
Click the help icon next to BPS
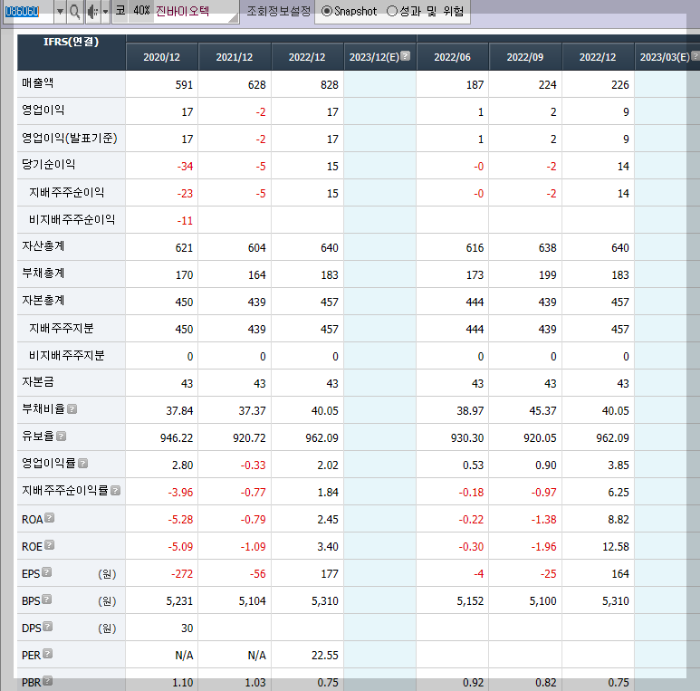[47, 599]
